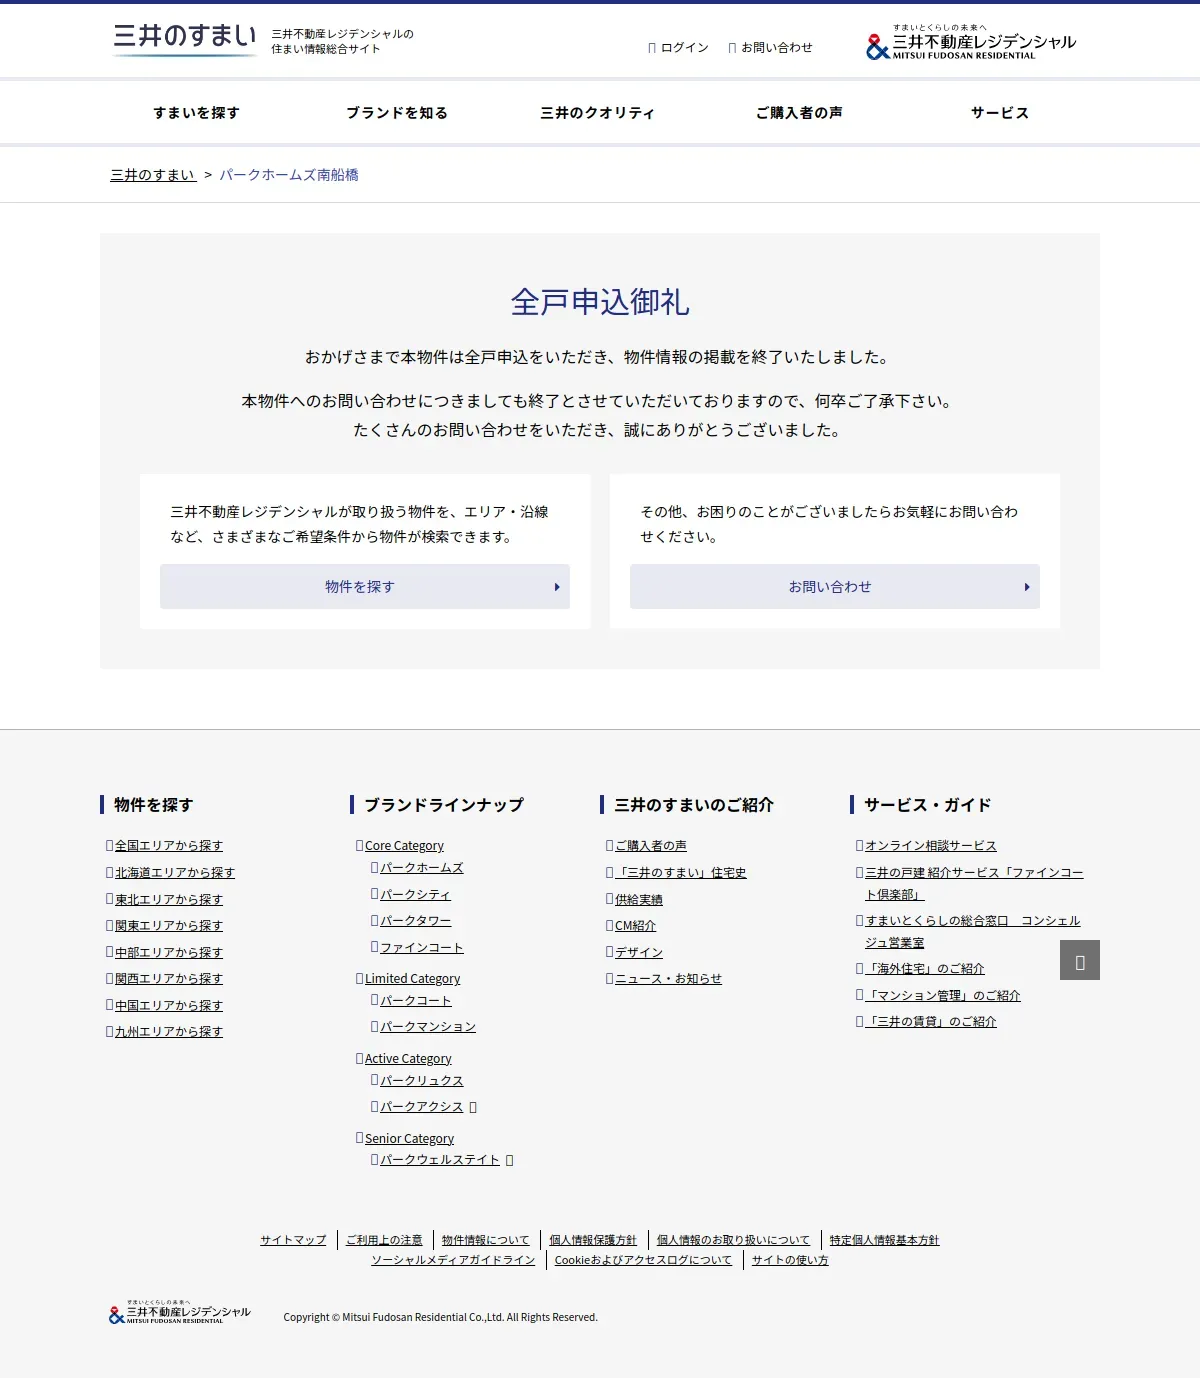Screen dimensions: 1200x1378
Task: Open 個人情報のお取り扱いについて link
Action: pos(733,1240)
